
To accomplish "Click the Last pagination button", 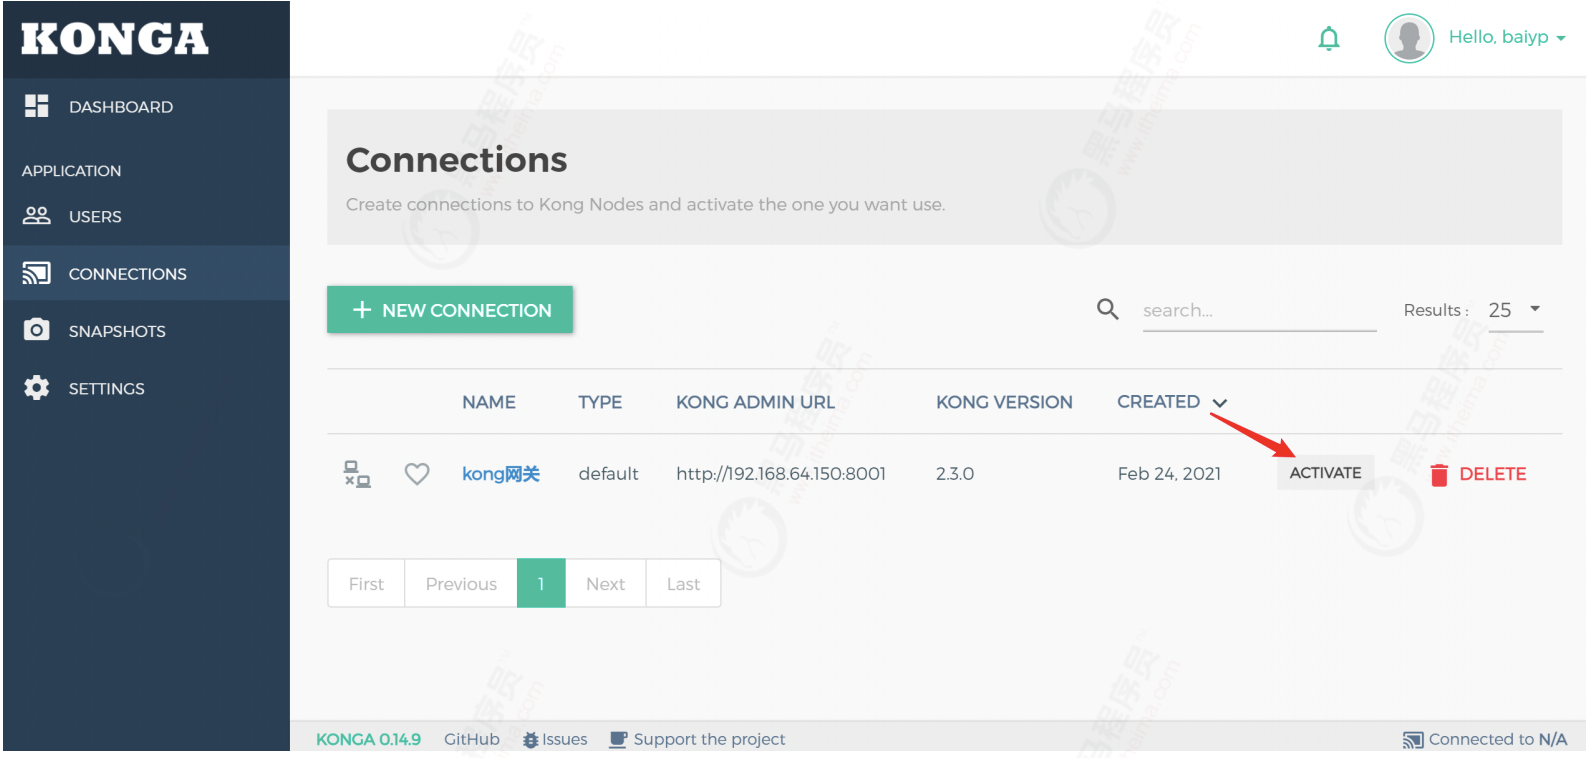I will click(683, 583).
